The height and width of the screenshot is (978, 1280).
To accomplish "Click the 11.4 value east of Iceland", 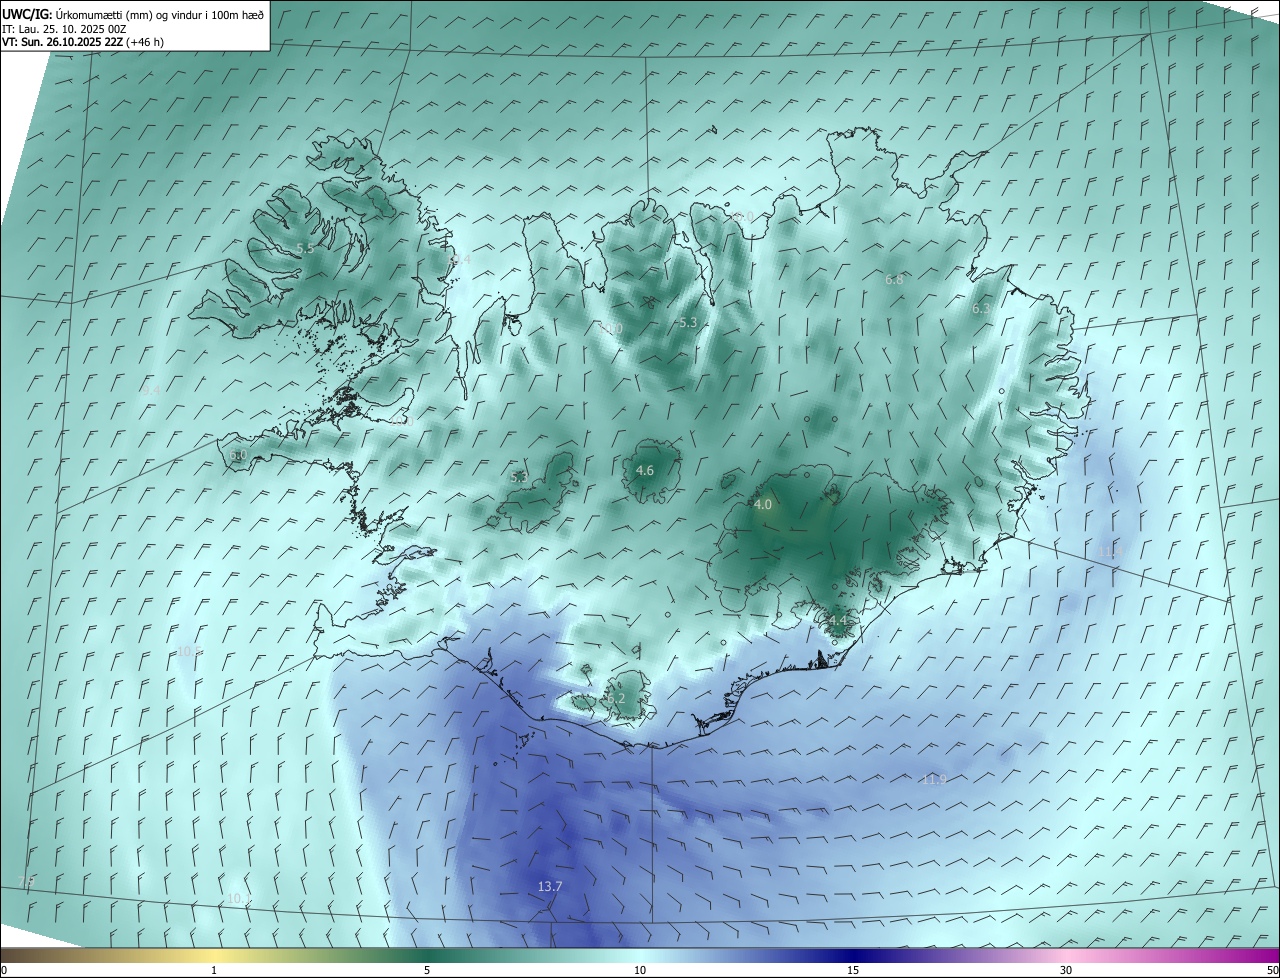I will click(1110, 551).
